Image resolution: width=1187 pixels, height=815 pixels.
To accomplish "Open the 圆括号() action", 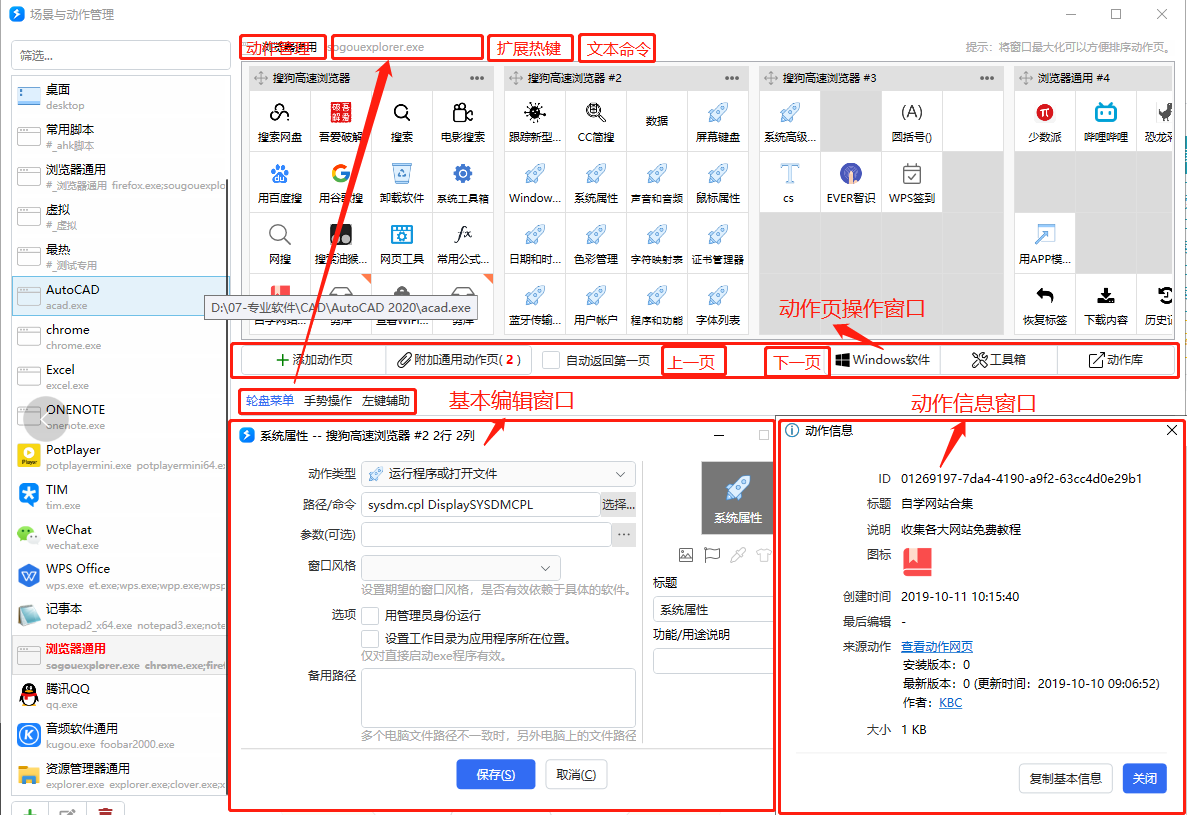I will [911, 121].
